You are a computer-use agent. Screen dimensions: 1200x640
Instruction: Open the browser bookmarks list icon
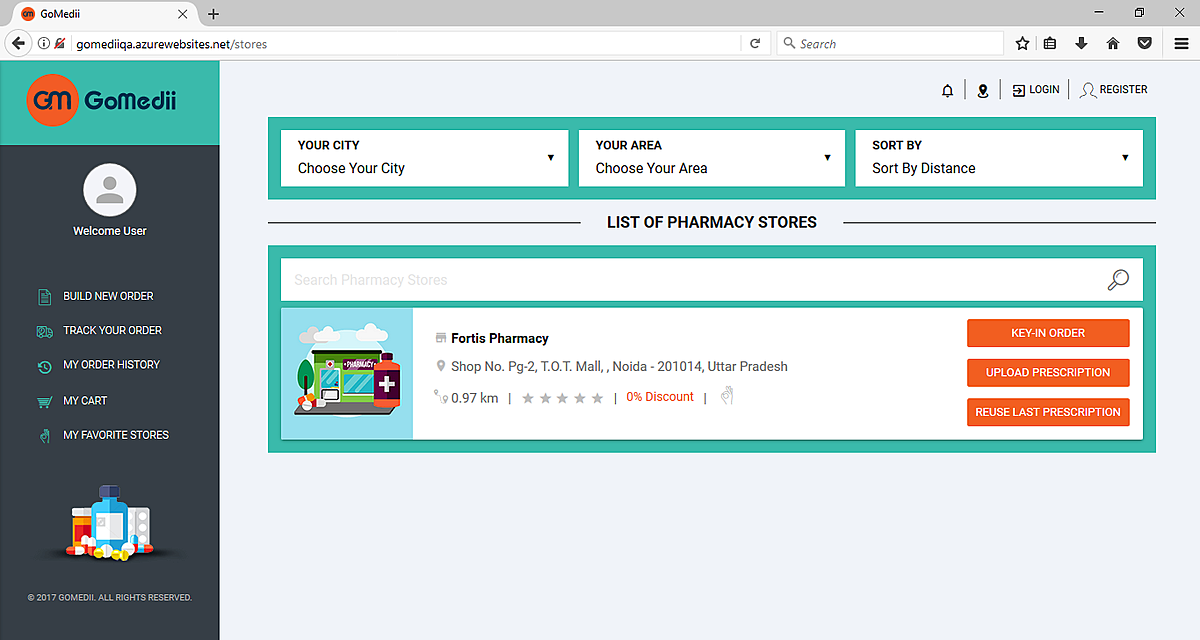1050,44
